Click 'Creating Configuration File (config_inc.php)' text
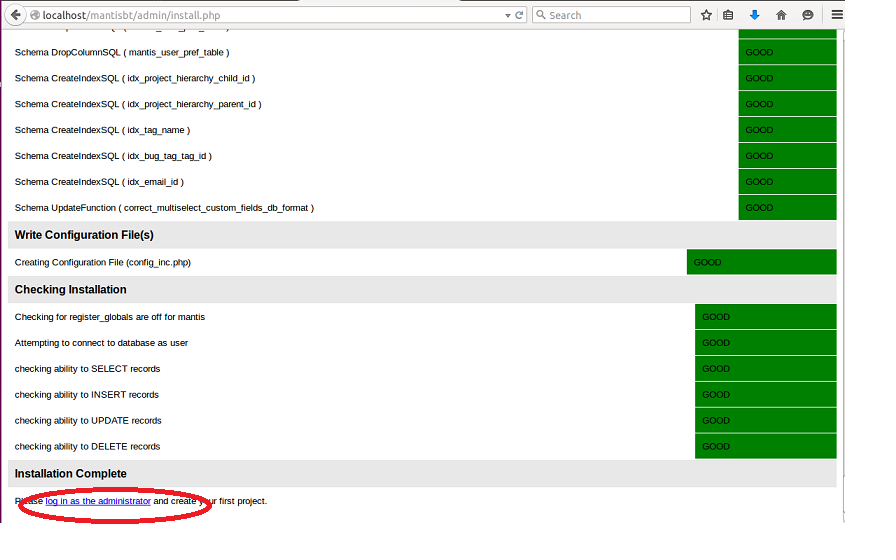 coord(103,262)
